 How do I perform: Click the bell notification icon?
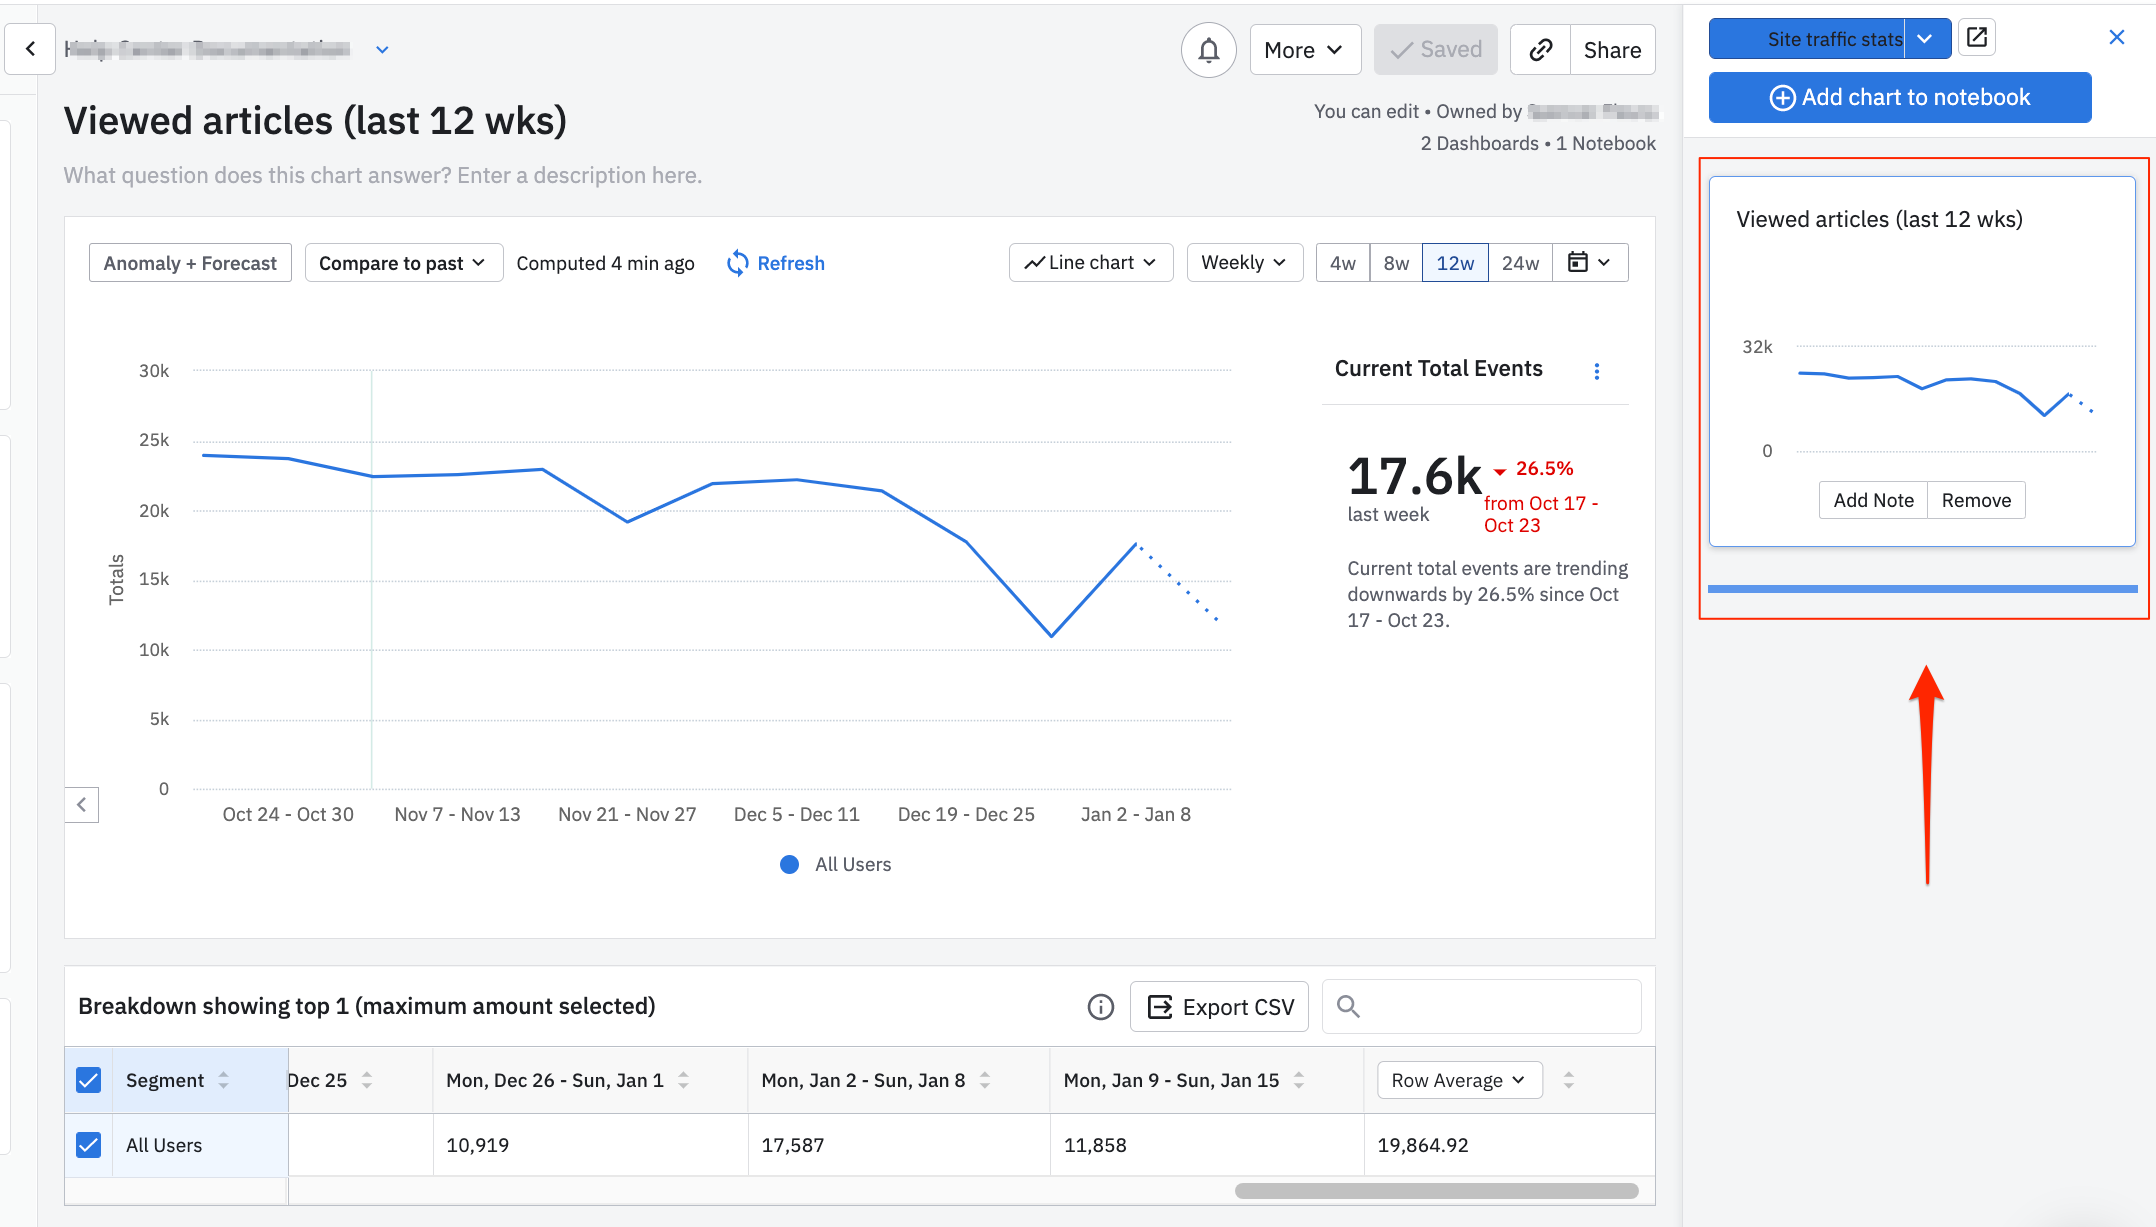1208,49
